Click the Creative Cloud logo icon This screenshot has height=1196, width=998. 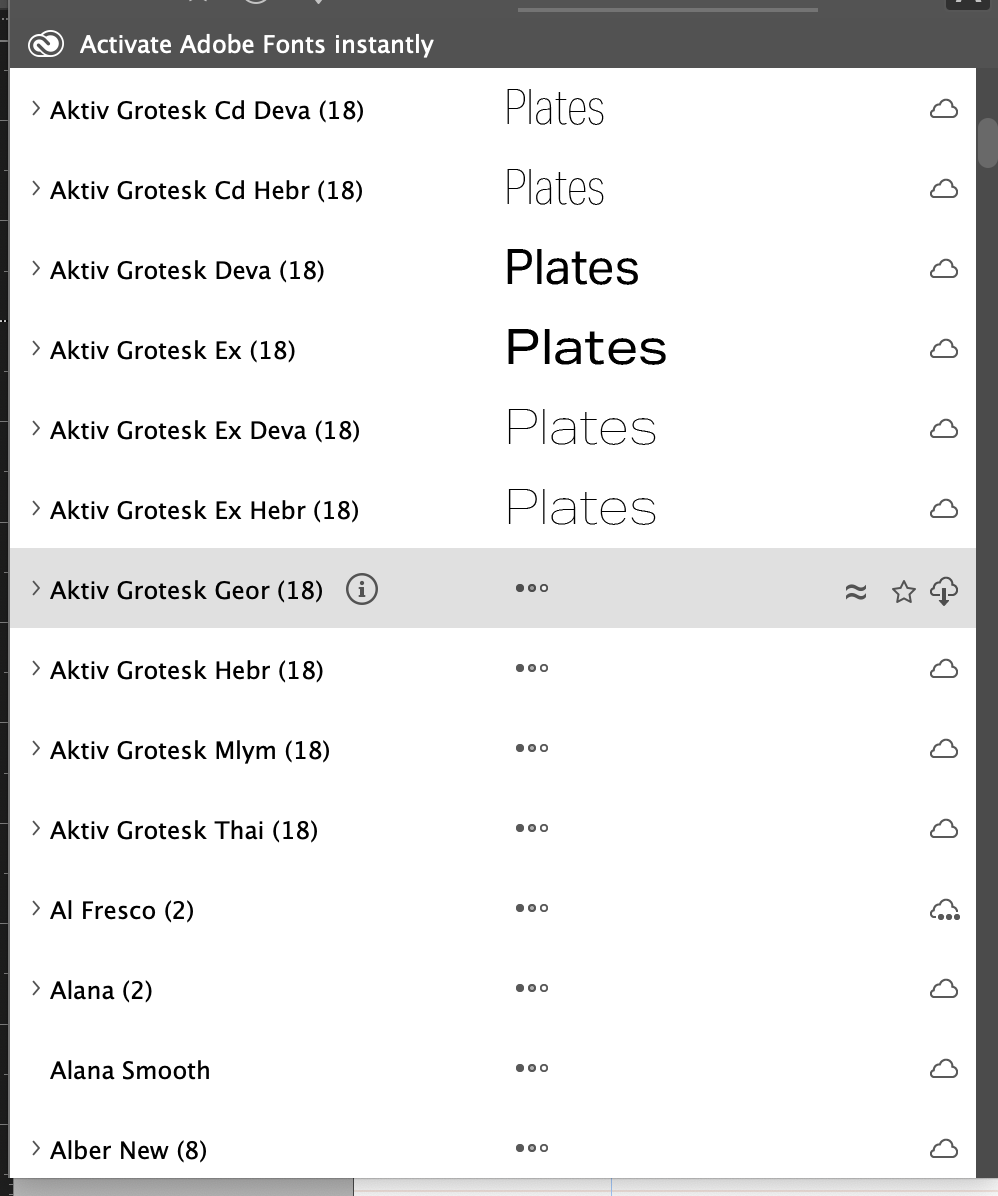point(46,45)
